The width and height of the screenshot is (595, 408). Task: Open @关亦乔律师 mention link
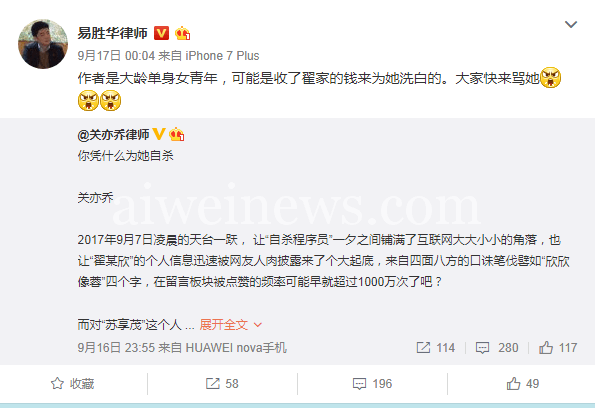(113, 135)
